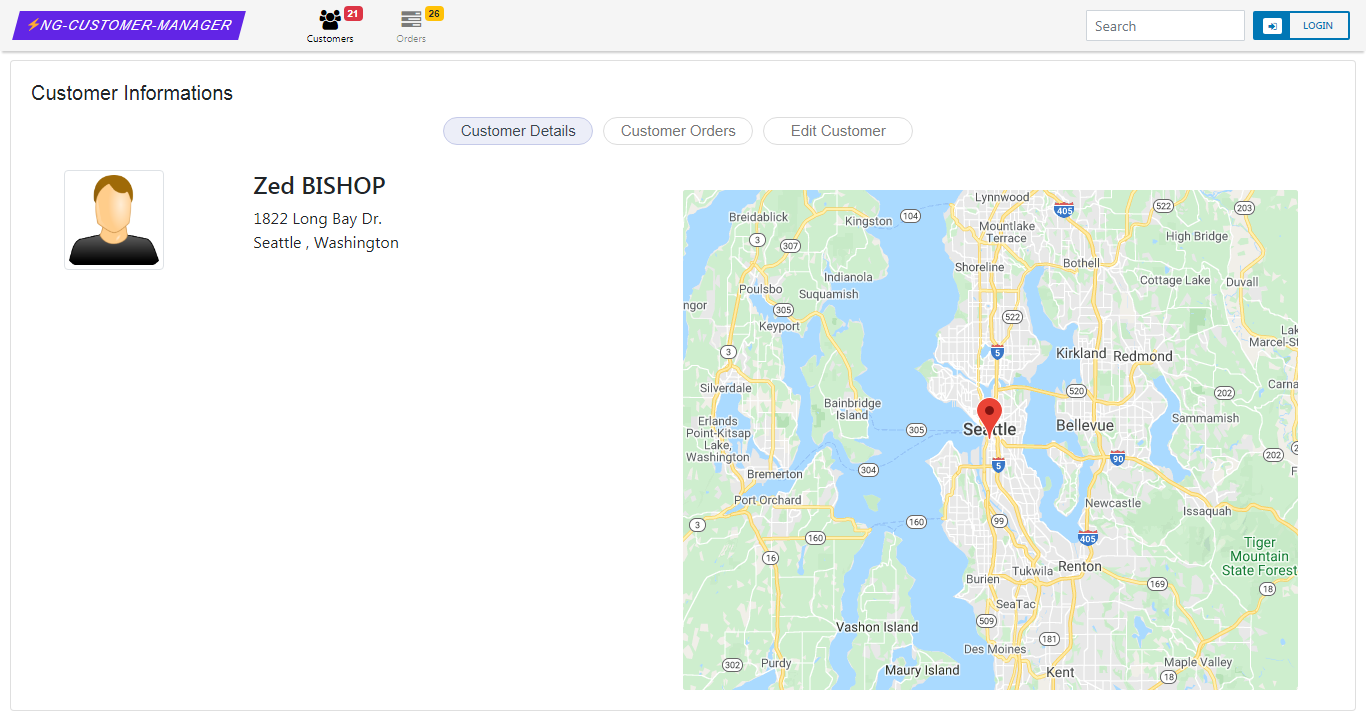Image resolution: width=1366 pixels, height=726 pixels.
Task: Click Vashon Island label on map
Action: coord(877,627)
